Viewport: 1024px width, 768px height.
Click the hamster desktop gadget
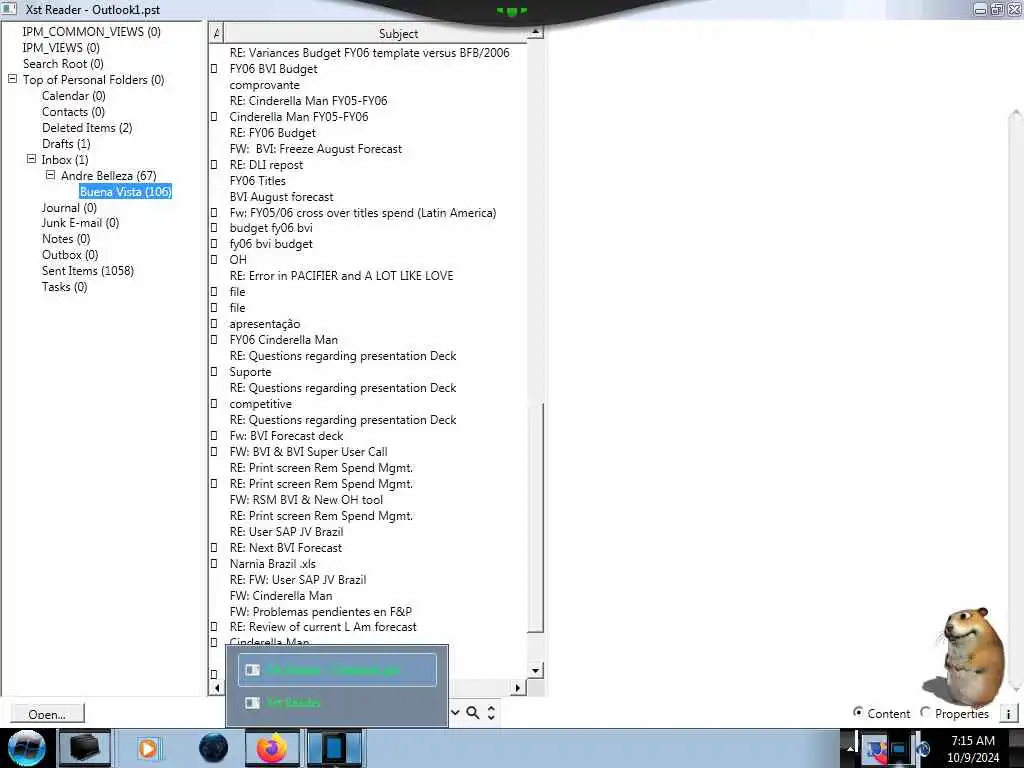point(967,658)
